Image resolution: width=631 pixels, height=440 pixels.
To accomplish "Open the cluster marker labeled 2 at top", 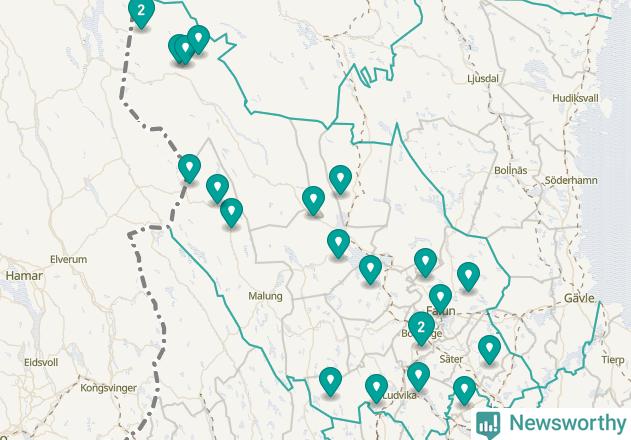I will pyautogui.click(x=141, y=11).
